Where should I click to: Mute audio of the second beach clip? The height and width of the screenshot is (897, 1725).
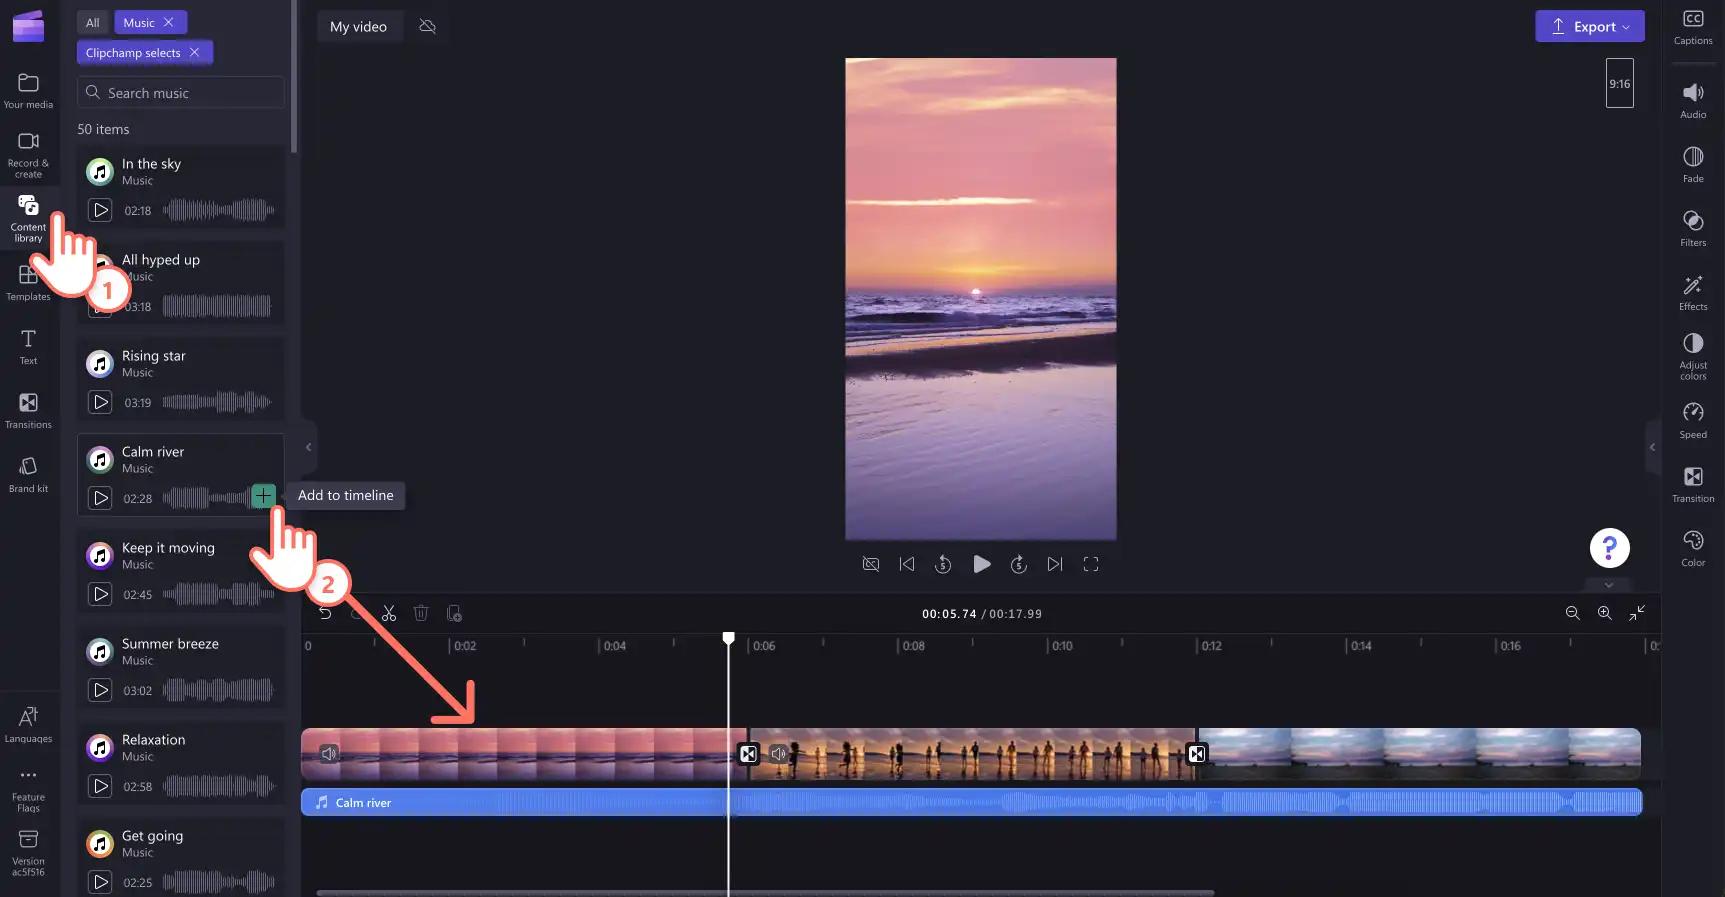click(778, 753)
